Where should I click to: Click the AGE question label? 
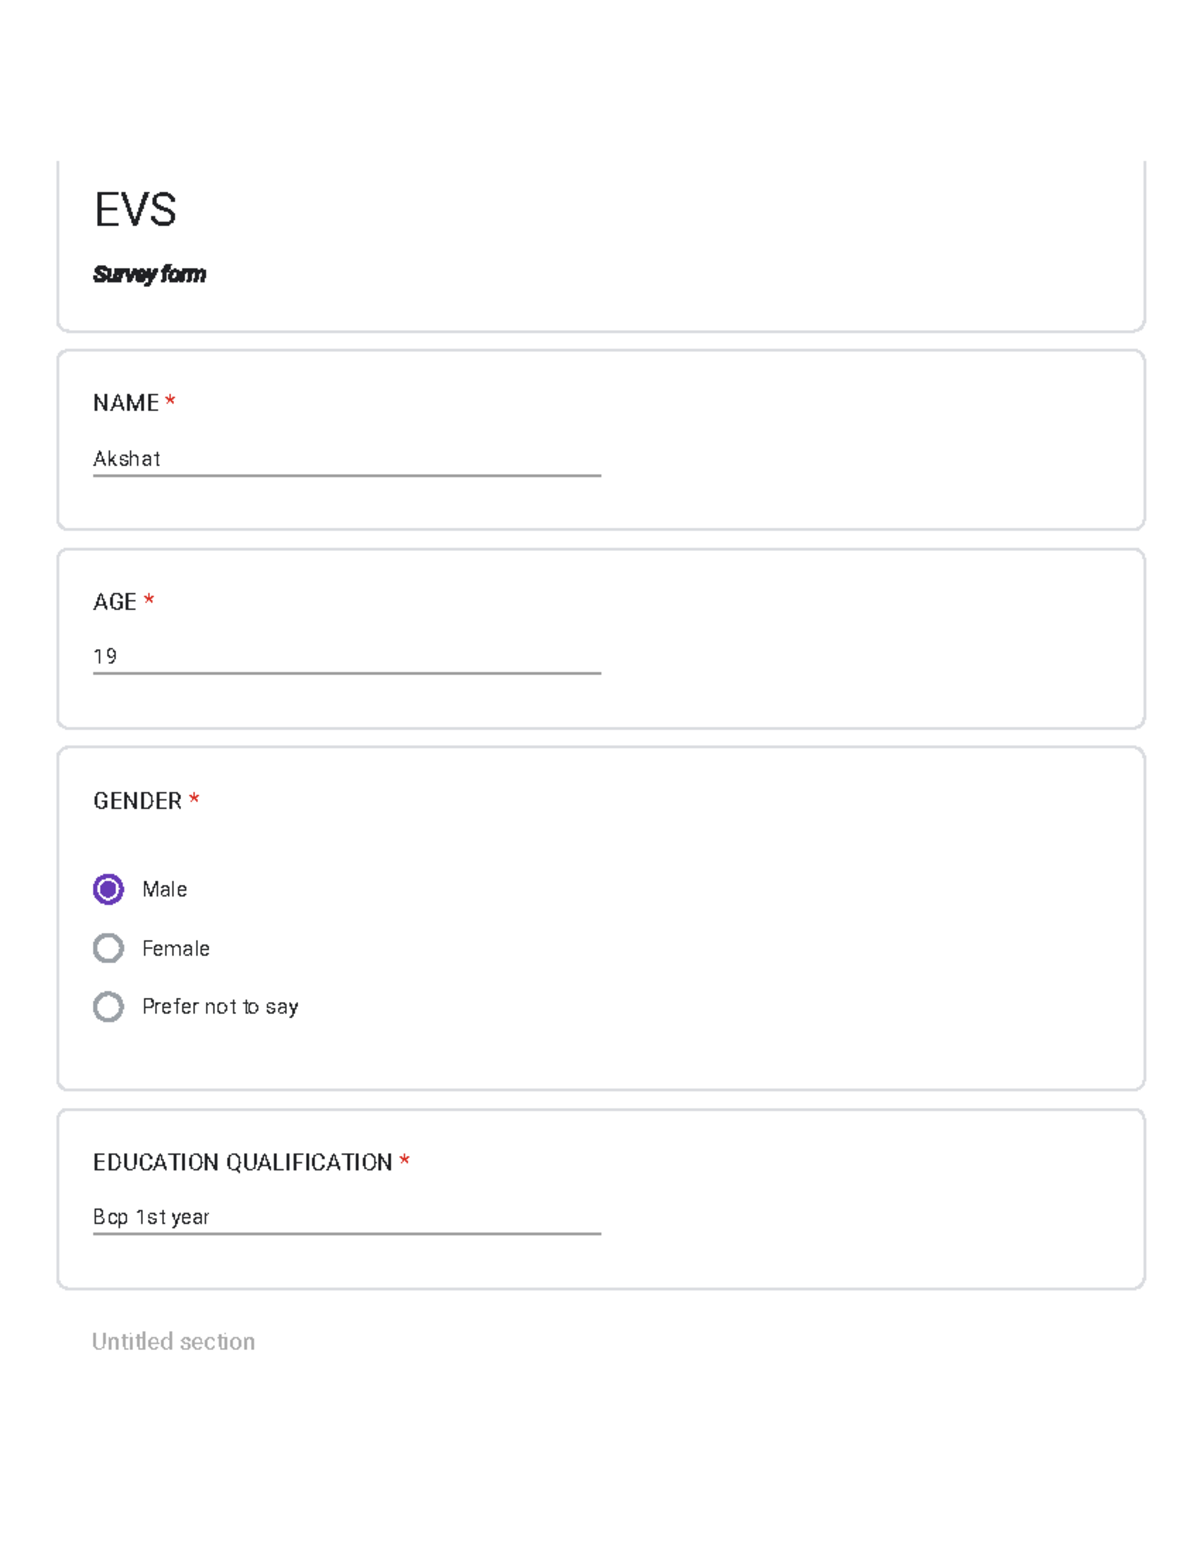click(115, 602)
